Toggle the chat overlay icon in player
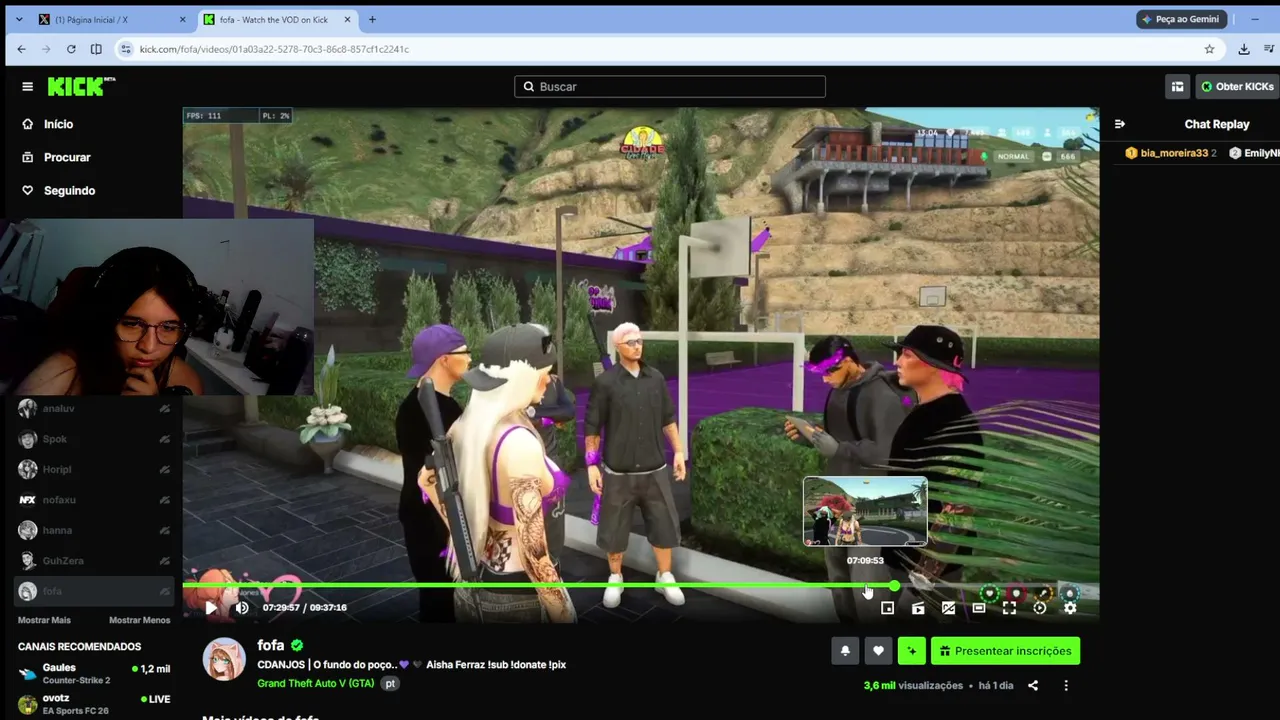 (949, 607)
